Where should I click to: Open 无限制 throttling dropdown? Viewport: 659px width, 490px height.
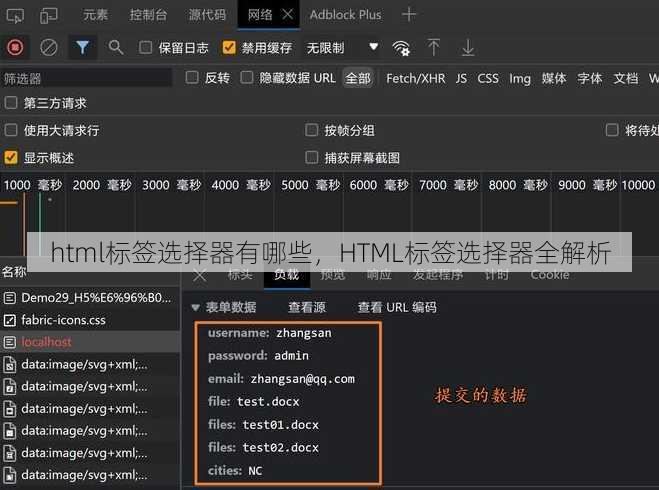pos(342,47)
